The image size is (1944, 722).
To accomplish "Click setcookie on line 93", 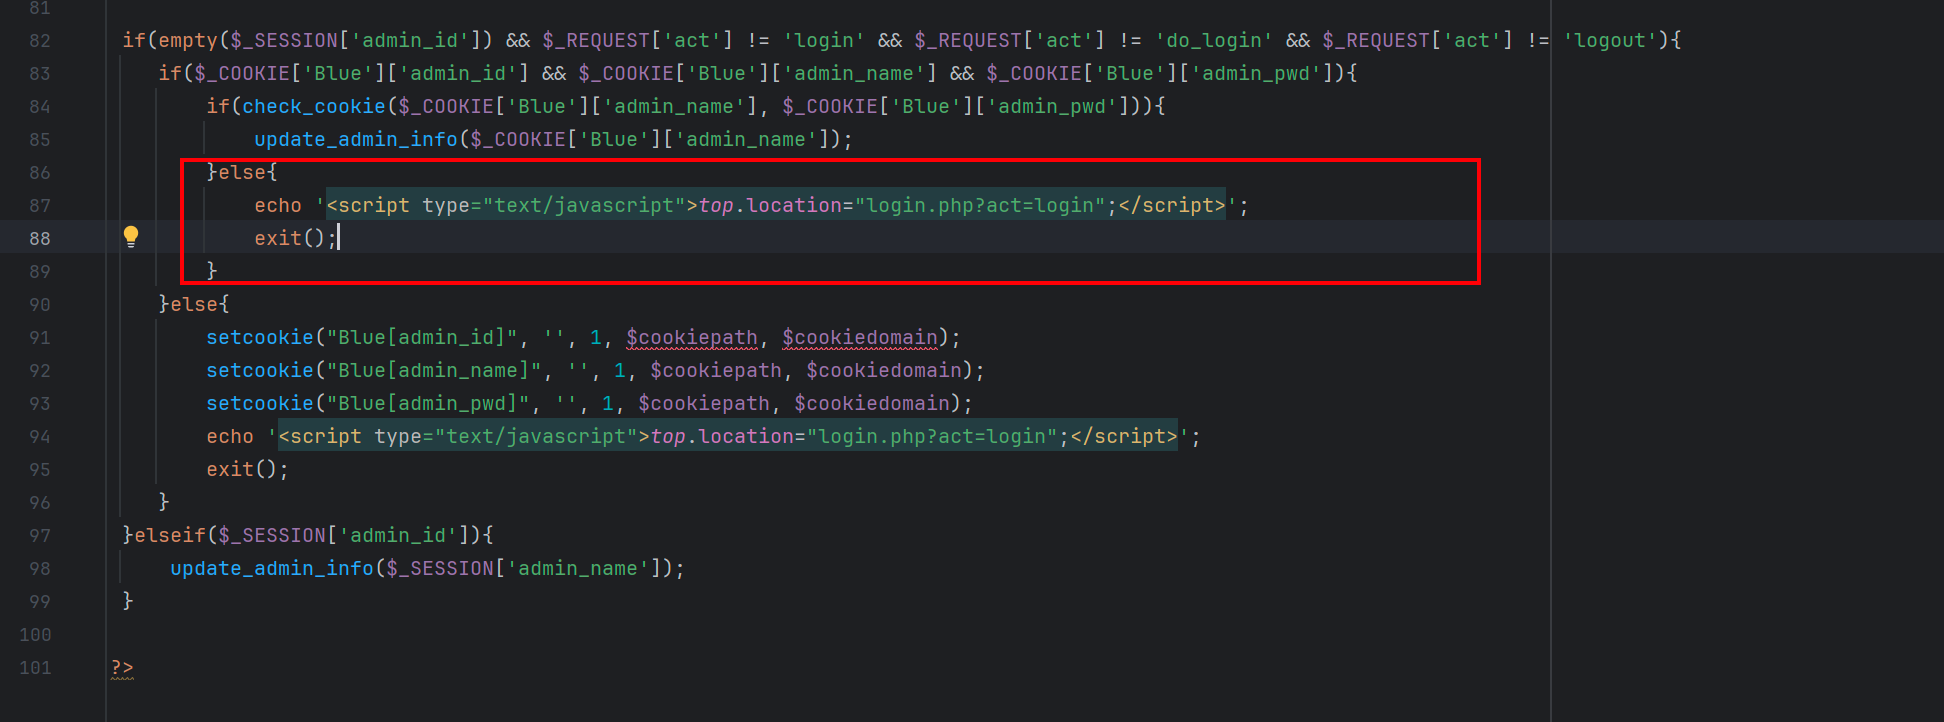I will coord(260,404).
